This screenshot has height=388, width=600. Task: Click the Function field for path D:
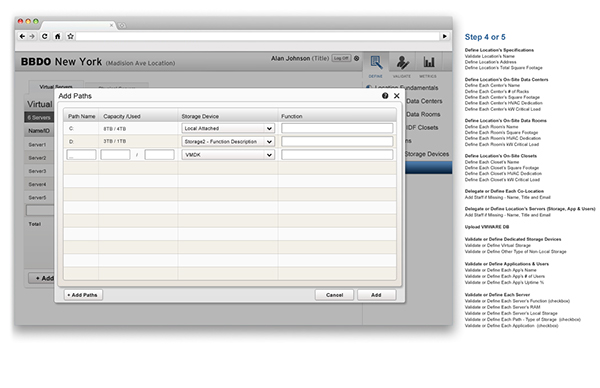(337, 142)
